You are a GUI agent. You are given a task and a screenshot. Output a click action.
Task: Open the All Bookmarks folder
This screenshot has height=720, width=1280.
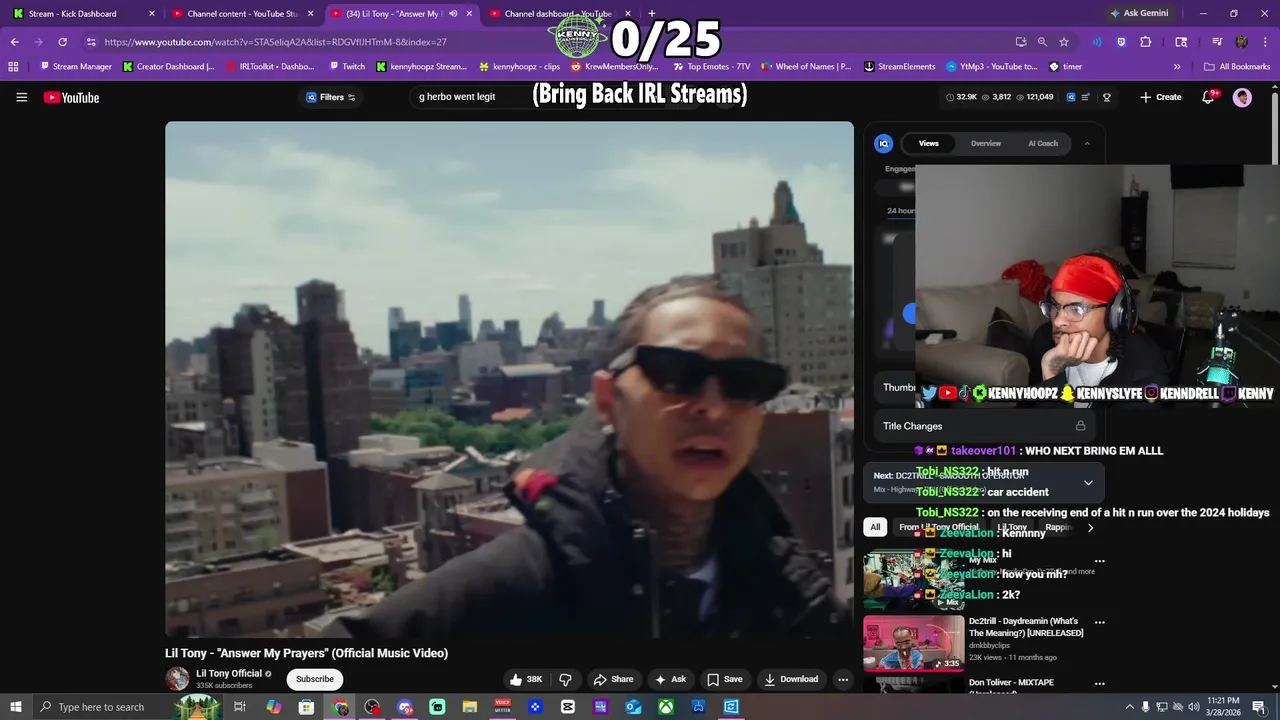(x=1237, y=67)
